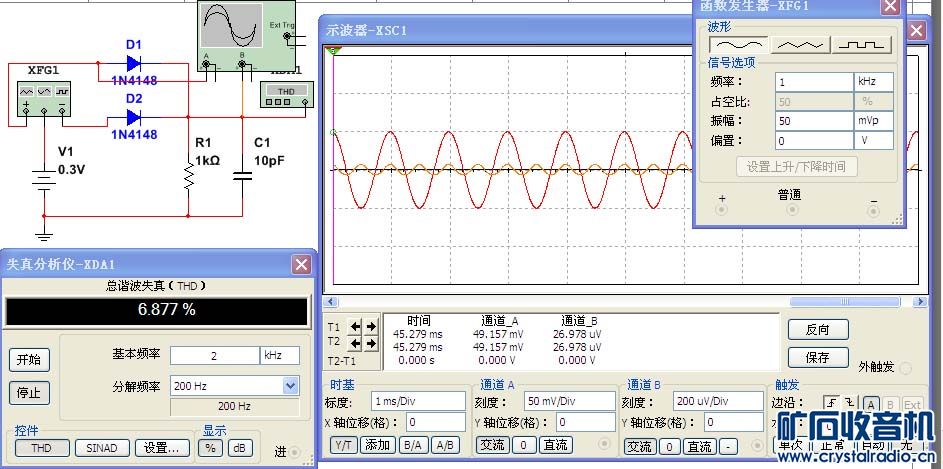Select the triangle waveform button
Viewport: 943px width, 469px height.
(x=801, y=45)
